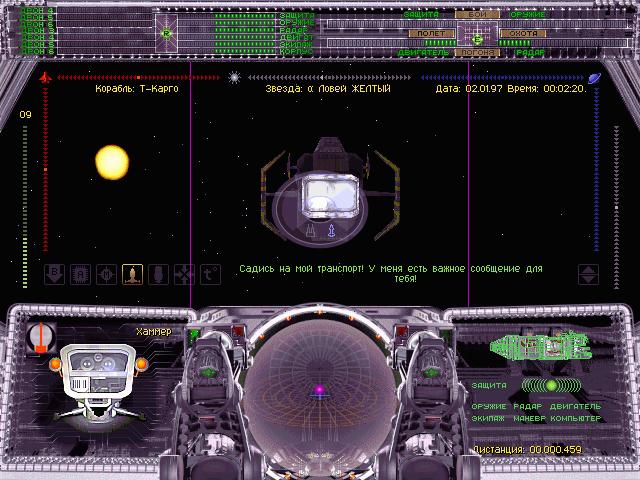Click the red ship icon at top left
The image size is (640, 480).
pos(44,77)
